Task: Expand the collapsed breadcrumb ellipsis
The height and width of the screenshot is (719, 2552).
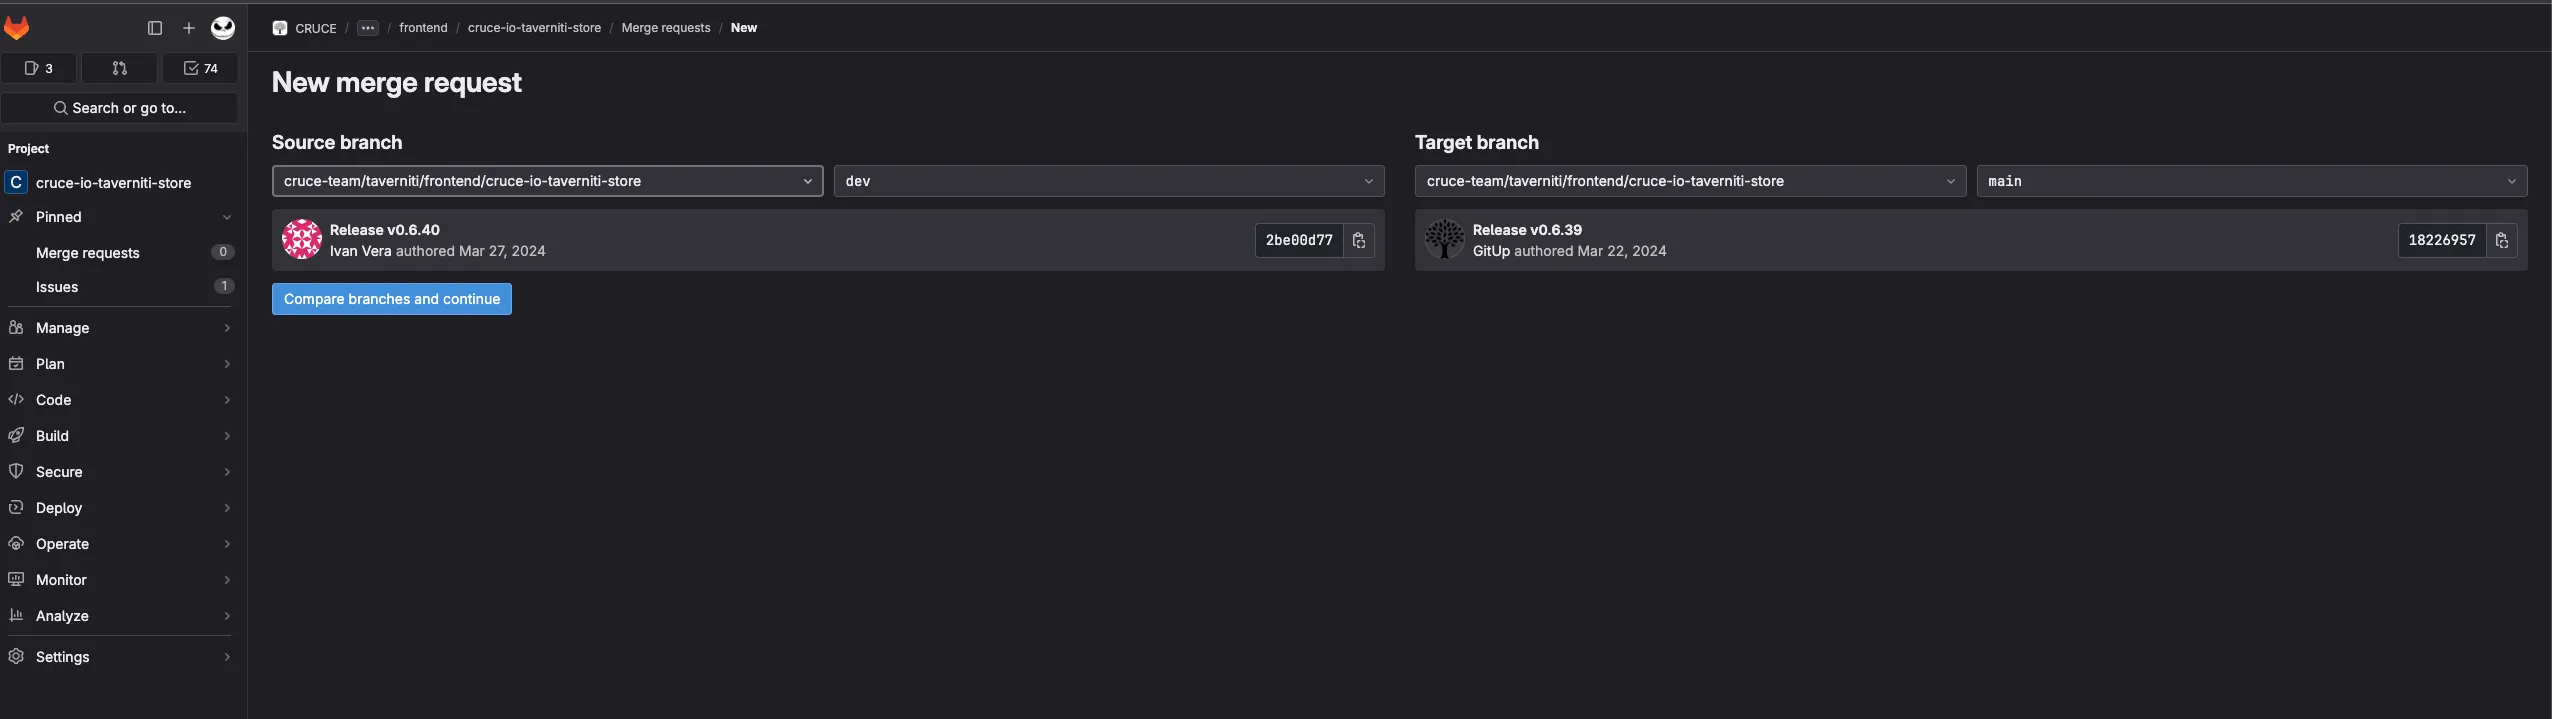Action: [x=368, y=28]
